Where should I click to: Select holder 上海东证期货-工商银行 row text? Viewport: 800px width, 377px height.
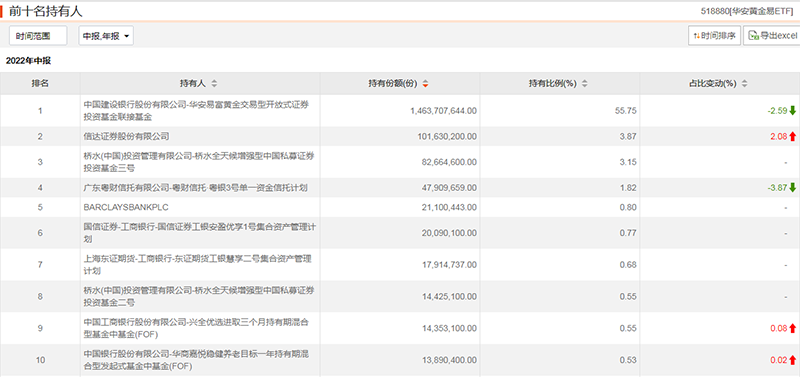(x=198, y=265)
